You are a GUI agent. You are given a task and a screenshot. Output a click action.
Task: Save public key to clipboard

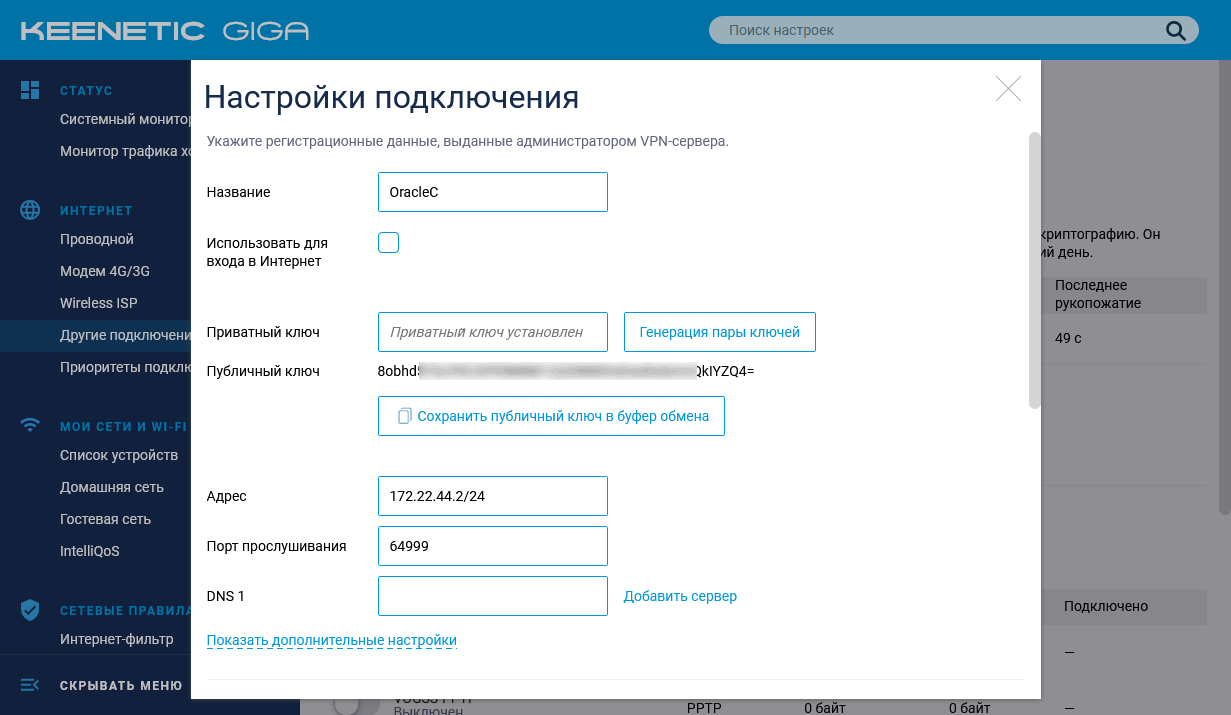(551, 415)
